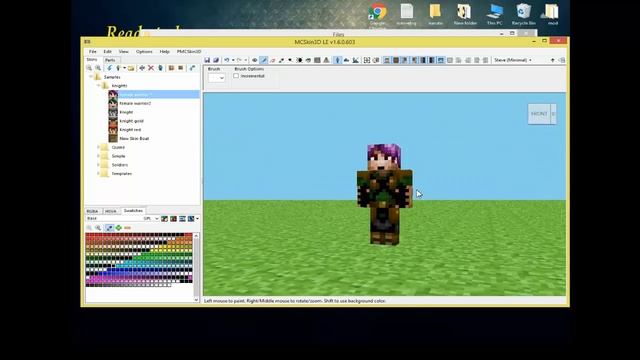Viewport: 640px width, 360px height.
Task: Switch to the 2D texture view mode
Action: tap(347, 60)
